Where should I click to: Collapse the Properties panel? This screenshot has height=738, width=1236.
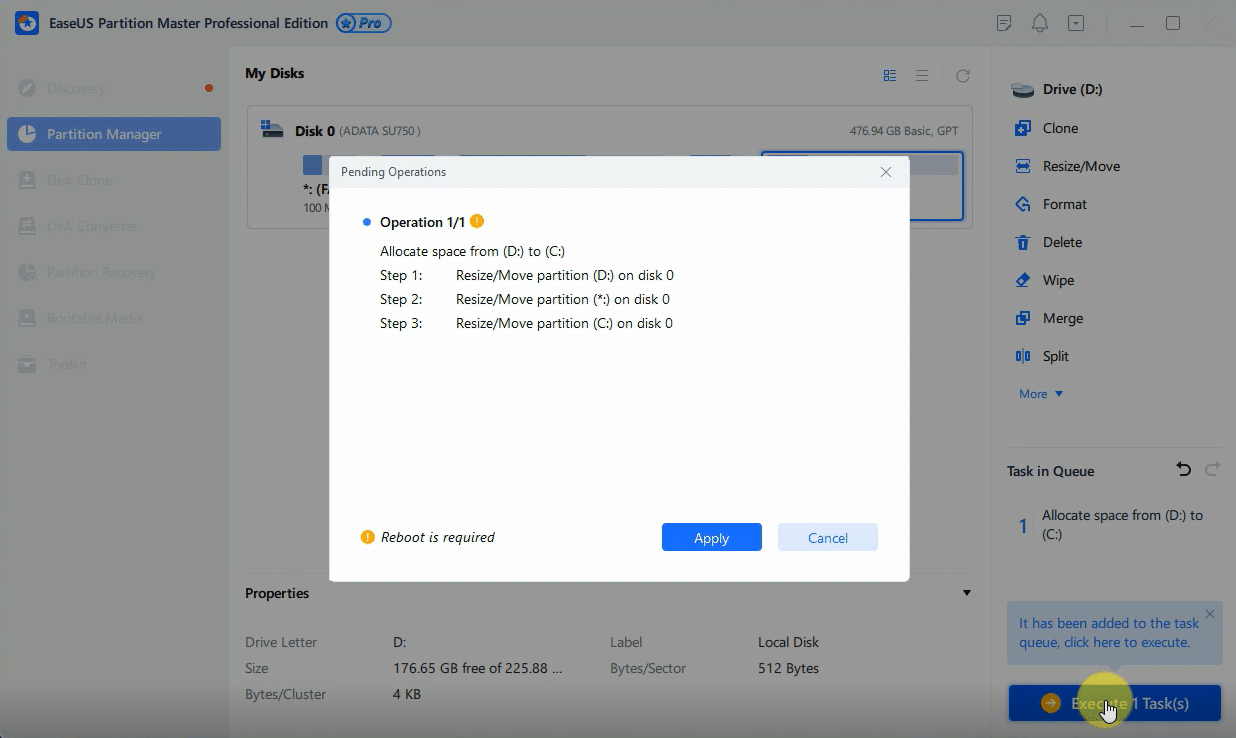(967, 593)
